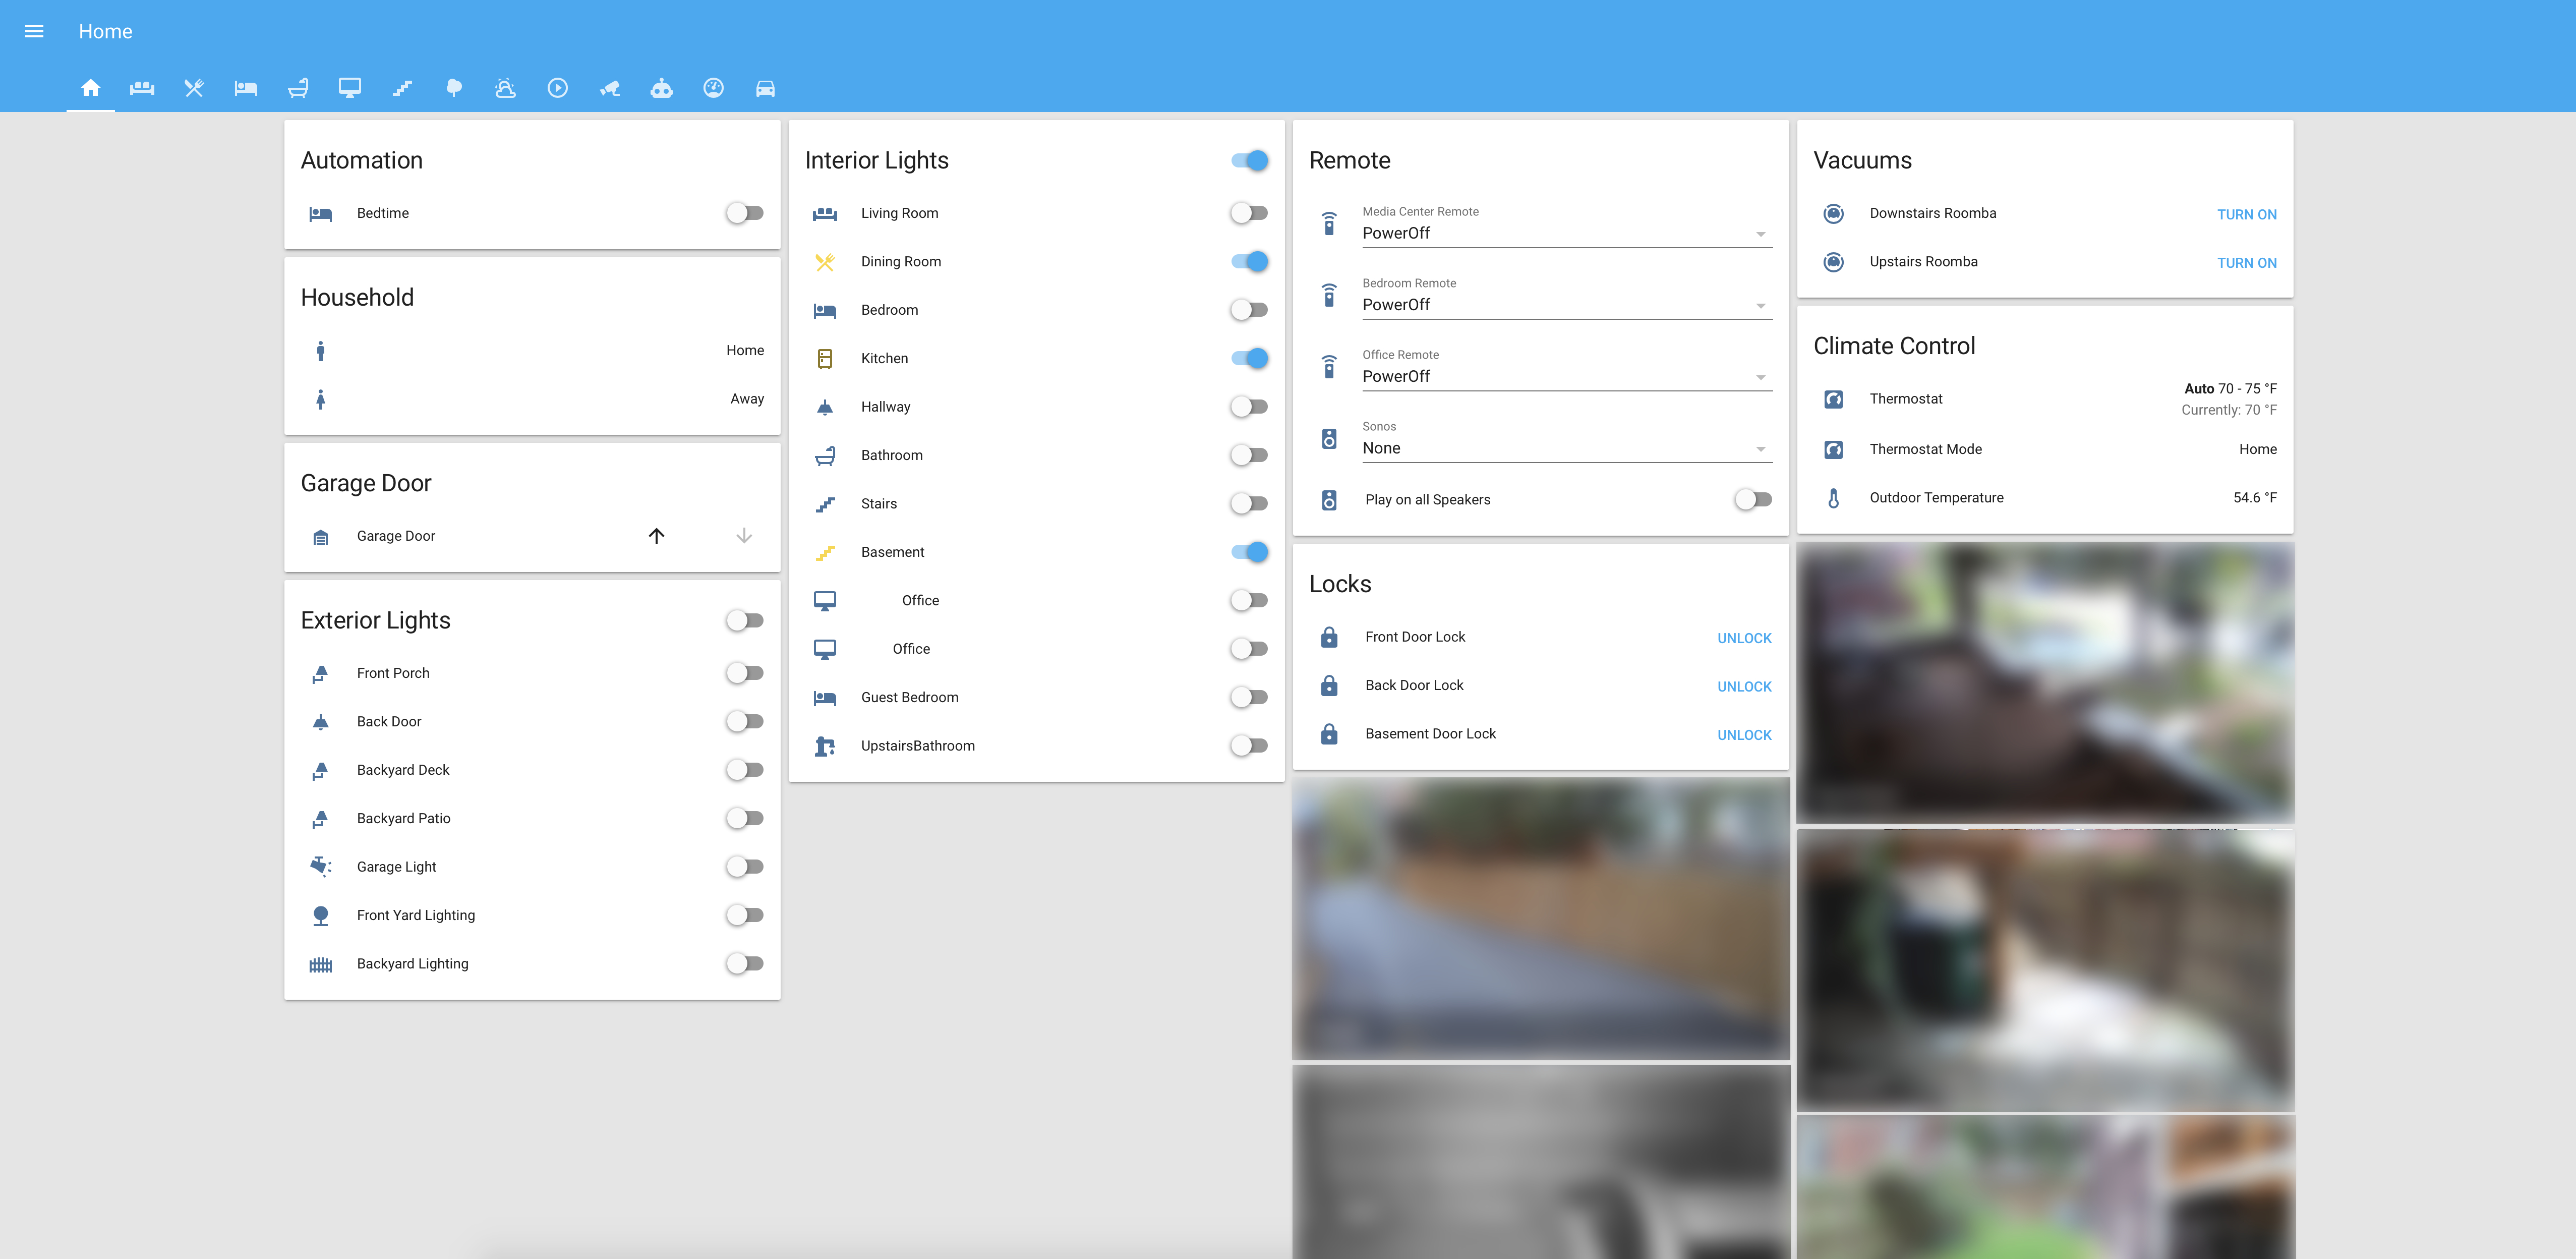Unlock the Front Door Lock
The width and height of the screenshot is (2576, 1259).
click(x=1743, y=638)
